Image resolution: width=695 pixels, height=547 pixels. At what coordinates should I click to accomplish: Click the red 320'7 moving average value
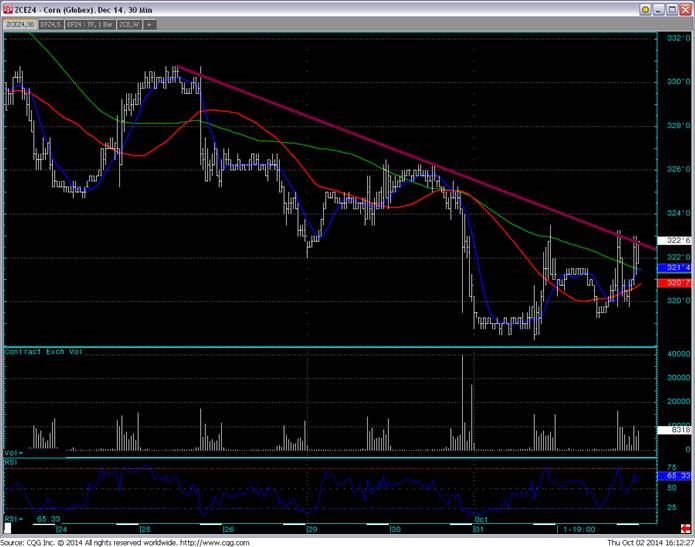[677, 283]
